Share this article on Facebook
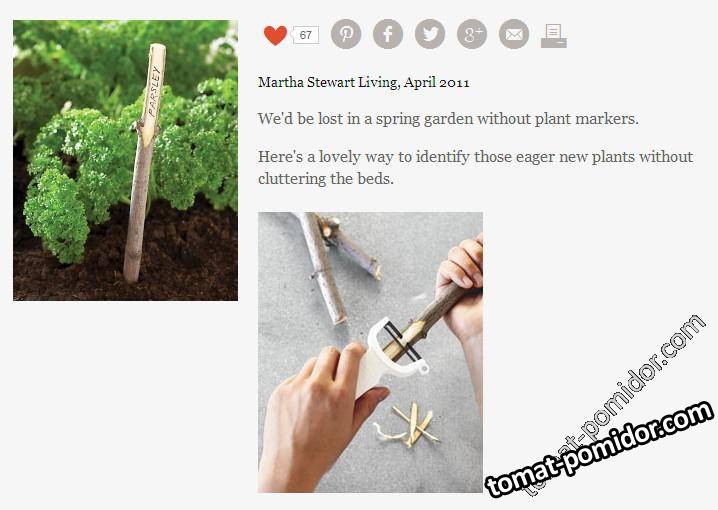718x510 pixels. pyautogui.click(x=388, y=34)
